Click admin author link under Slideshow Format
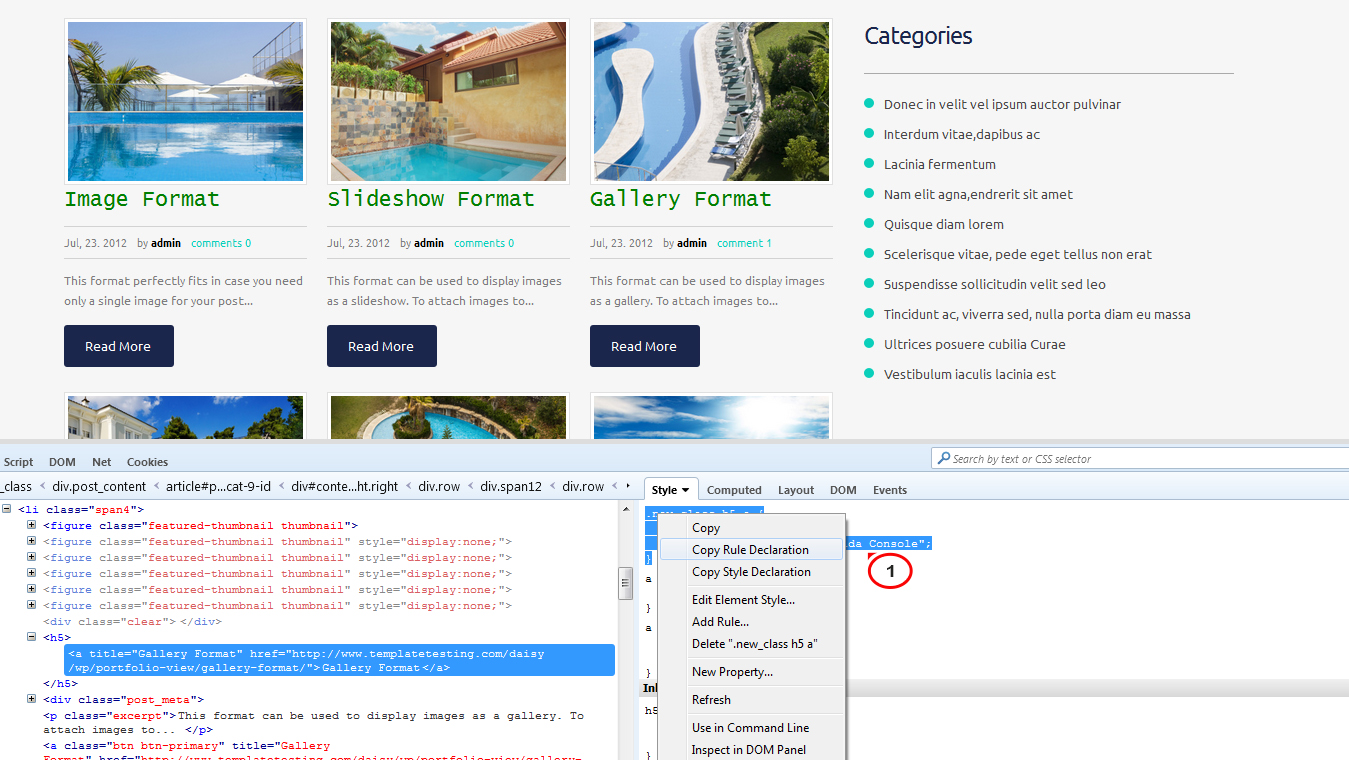 429,243
